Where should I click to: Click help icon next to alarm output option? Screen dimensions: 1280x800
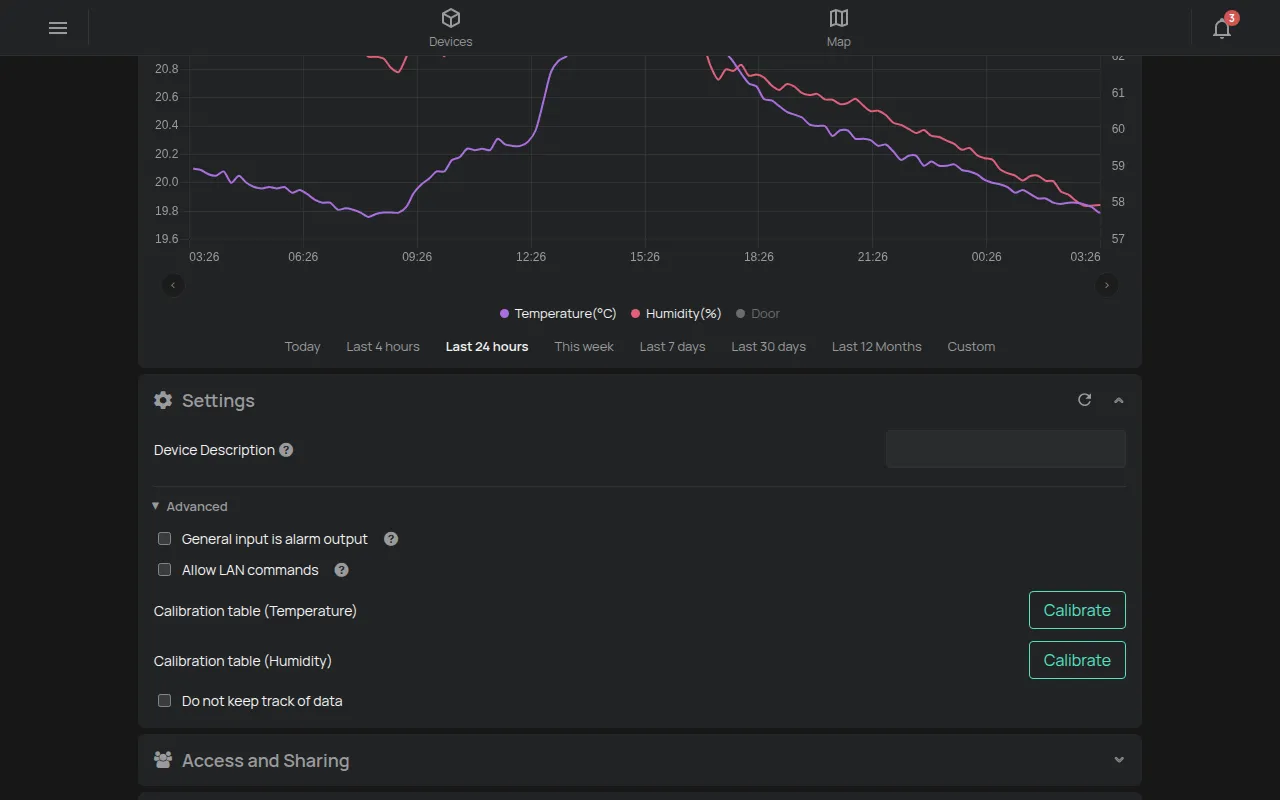tap(391, 539)
